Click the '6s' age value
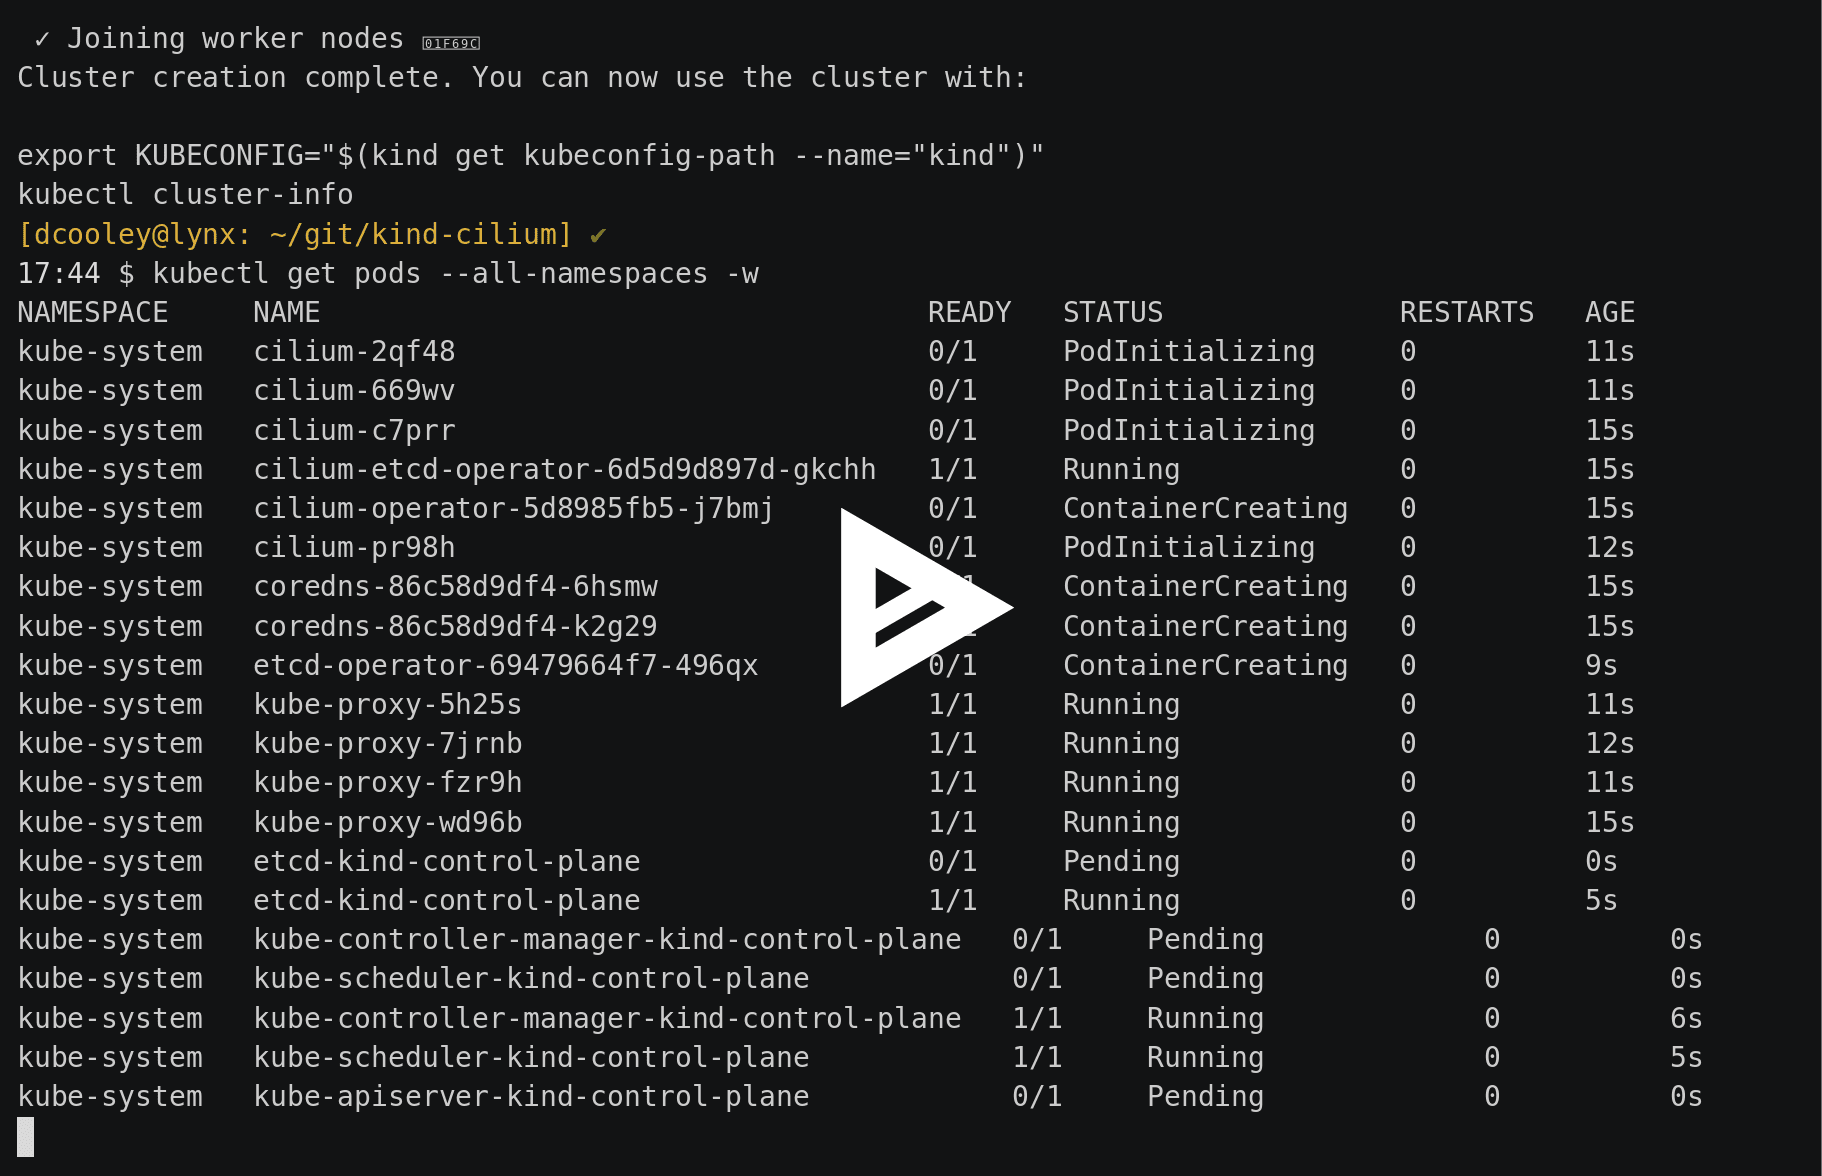 click(x=1686, y=1019)
